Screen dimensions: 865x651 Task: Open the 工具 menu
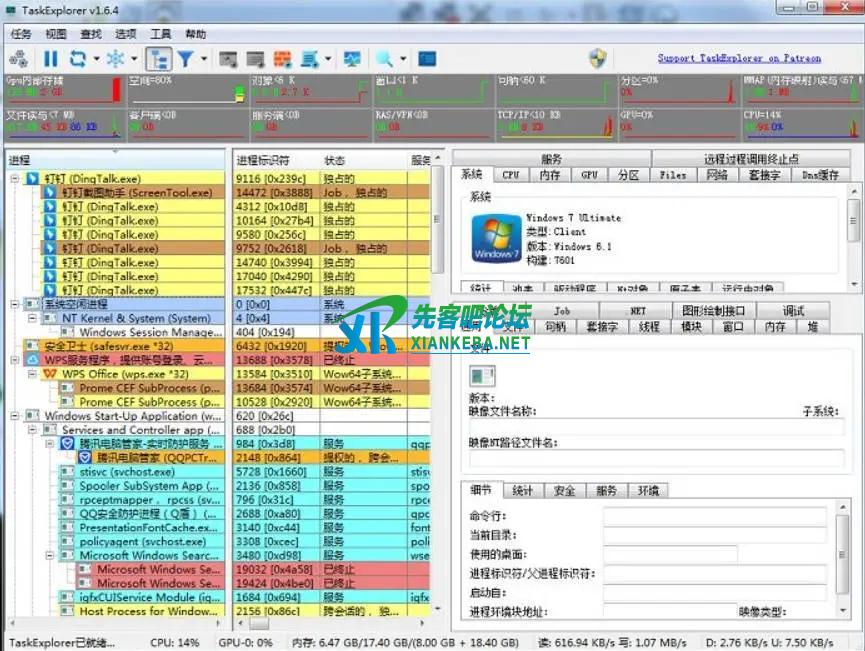pyautogui.click(x=160, y=33)
